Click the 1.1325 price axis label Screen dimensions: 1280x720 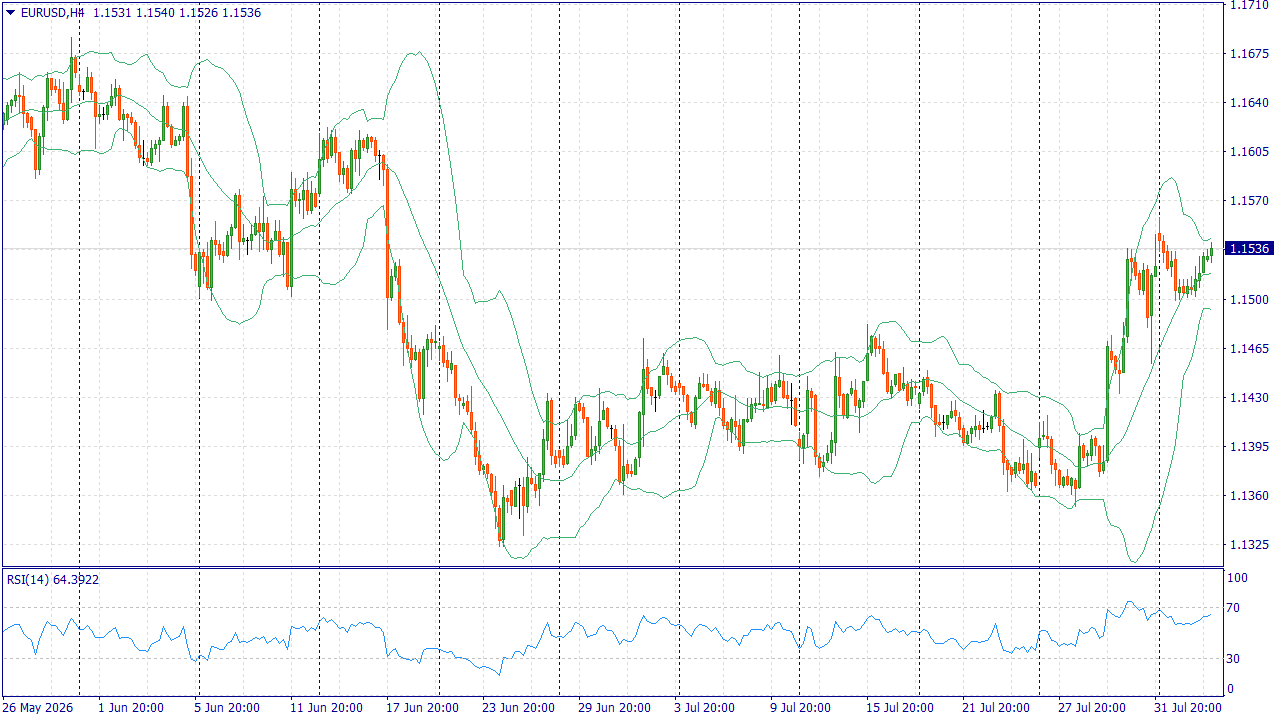[1249, 545]
